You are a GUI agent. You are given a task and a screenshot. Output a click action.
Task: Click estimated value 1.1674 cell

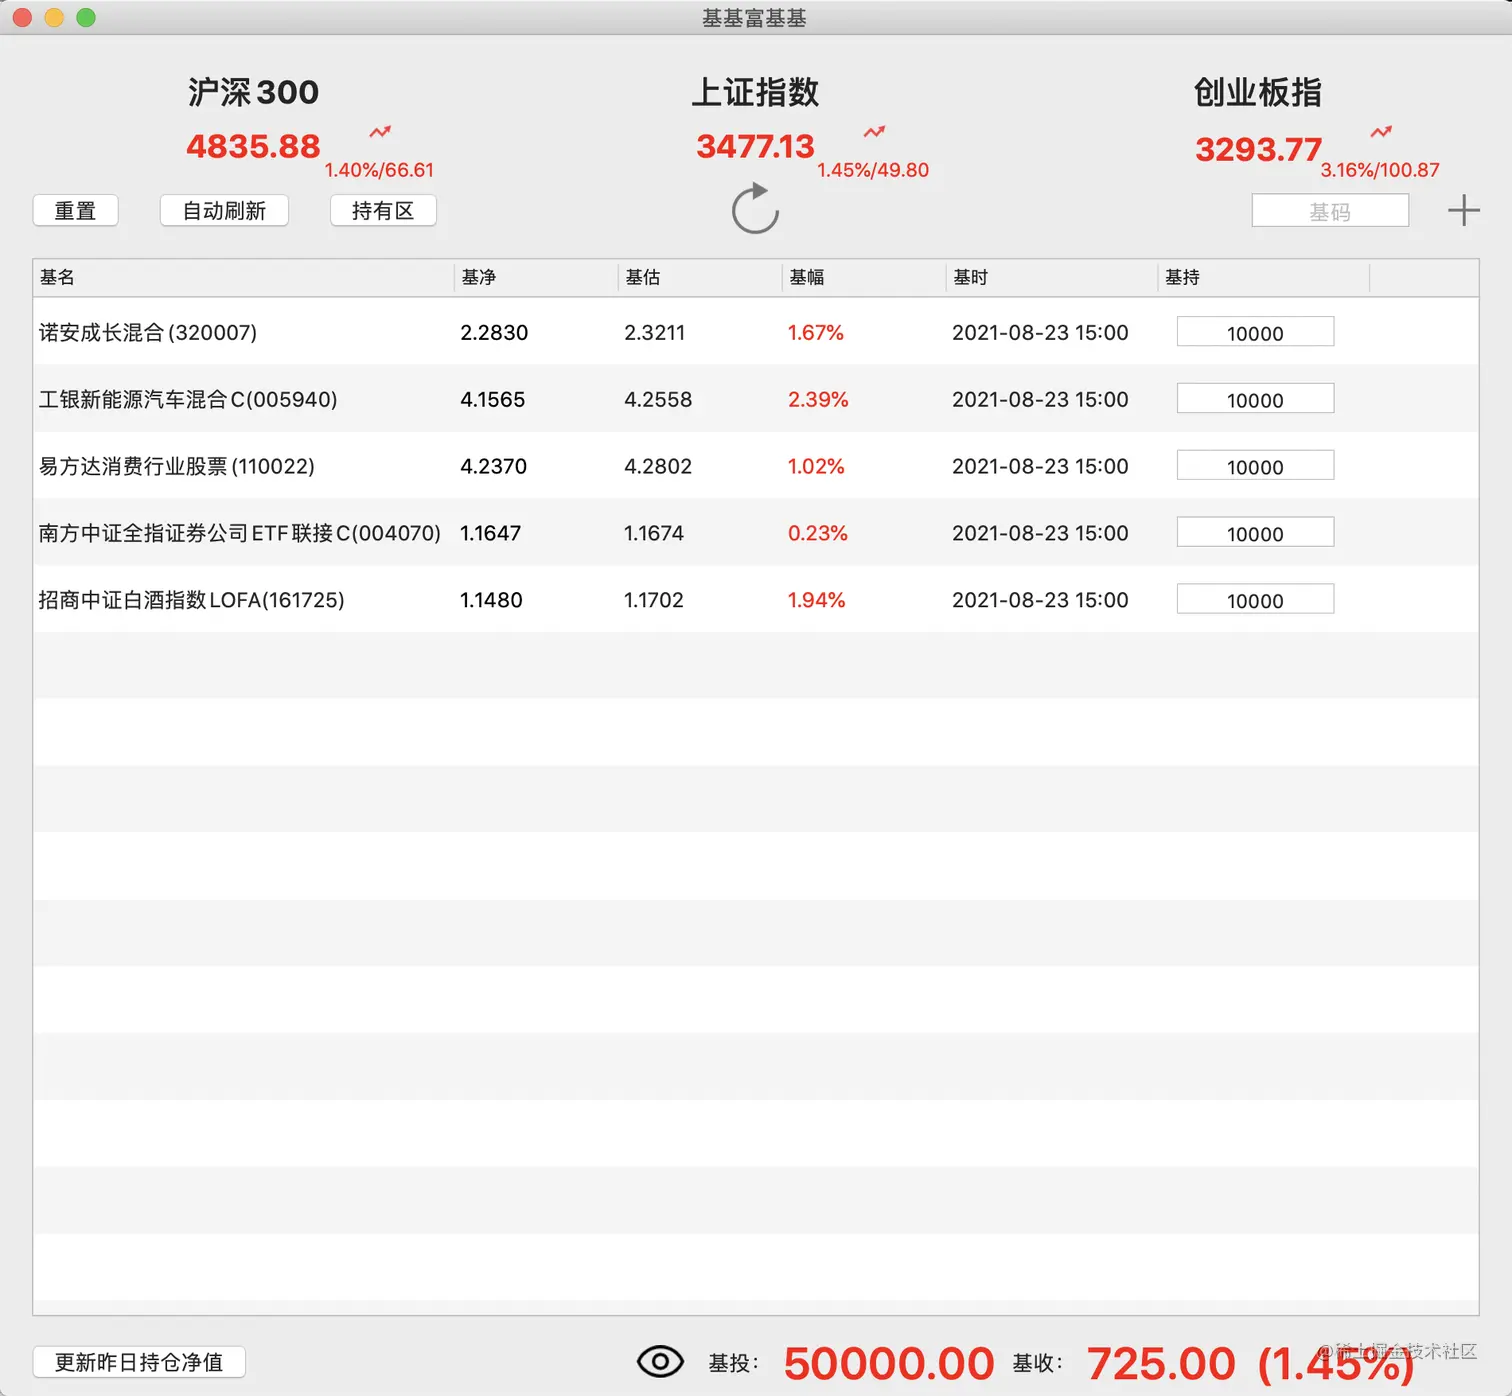click(654, 533)
